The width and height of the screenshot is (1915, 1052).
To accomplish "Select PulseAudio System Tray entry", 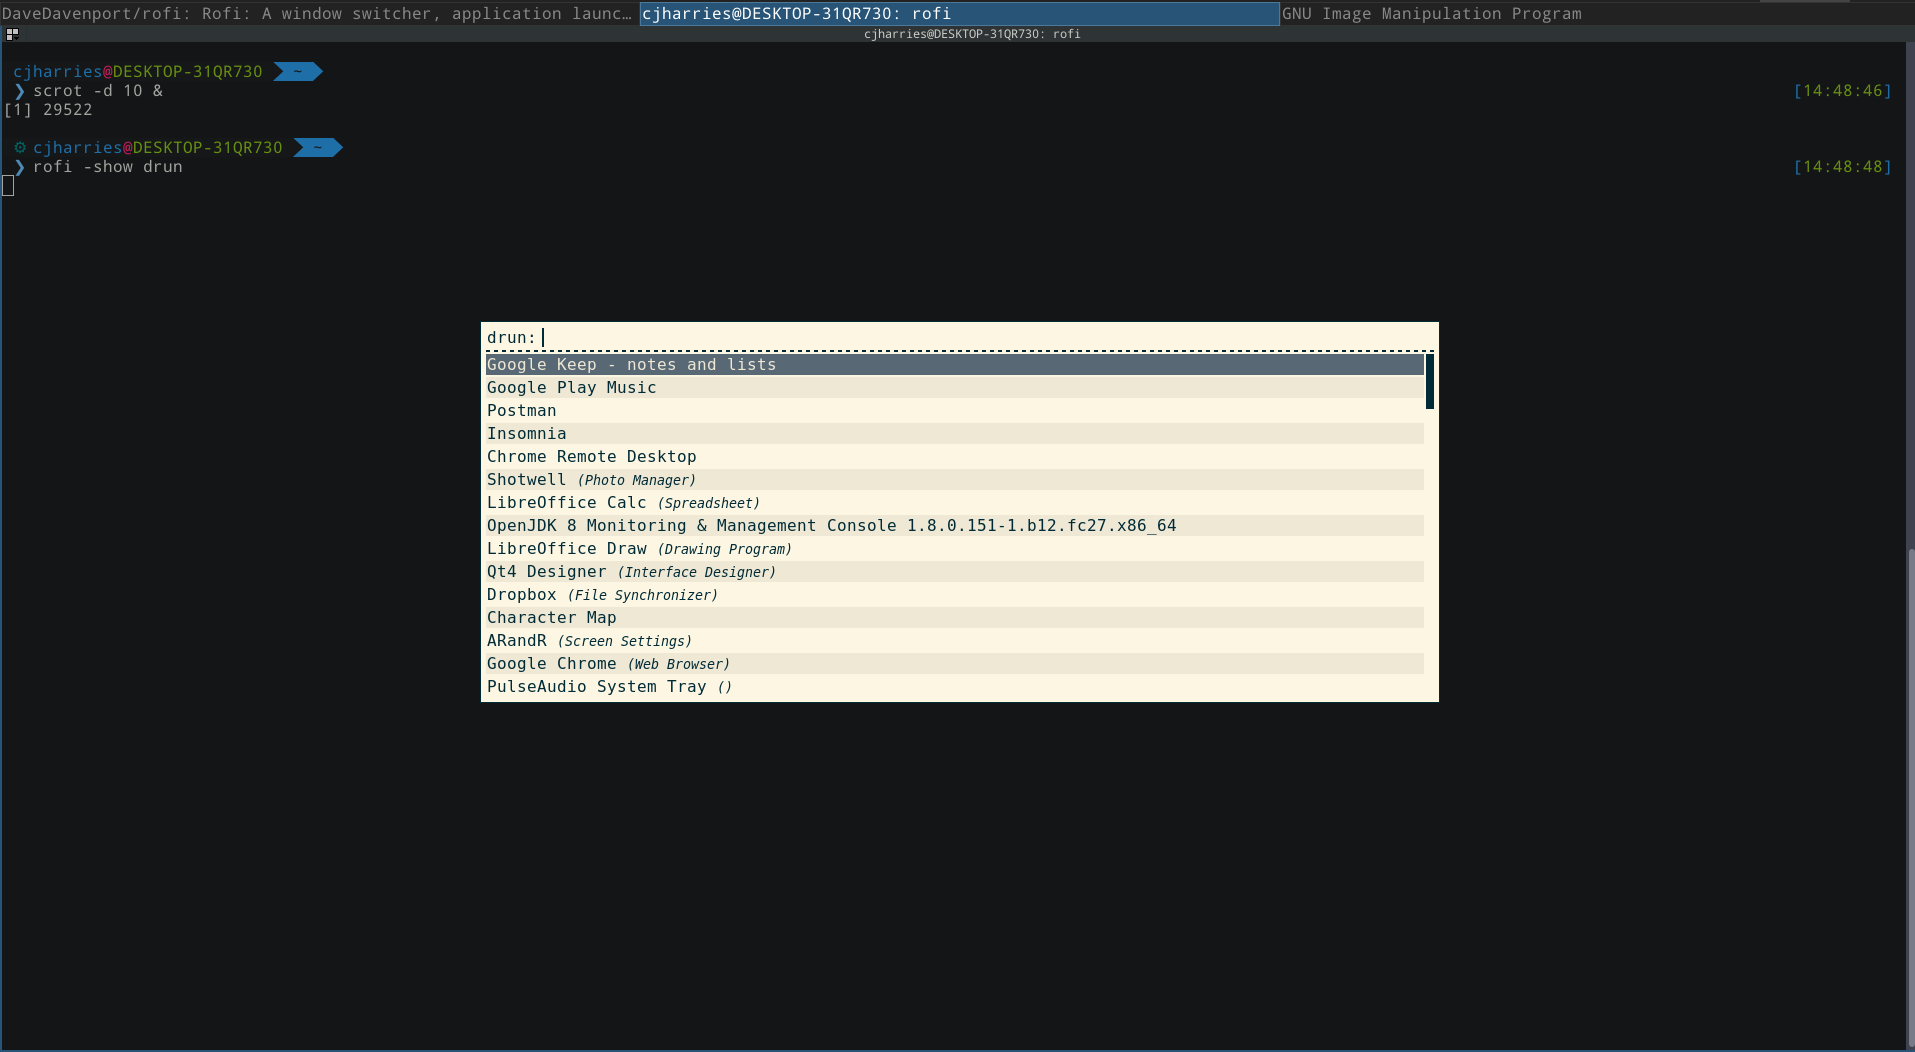I will (955, 687).
